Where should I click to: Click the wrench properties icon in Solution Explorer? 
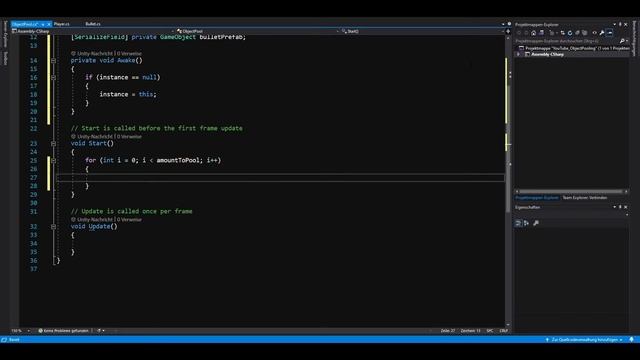(x=602, y=33)
